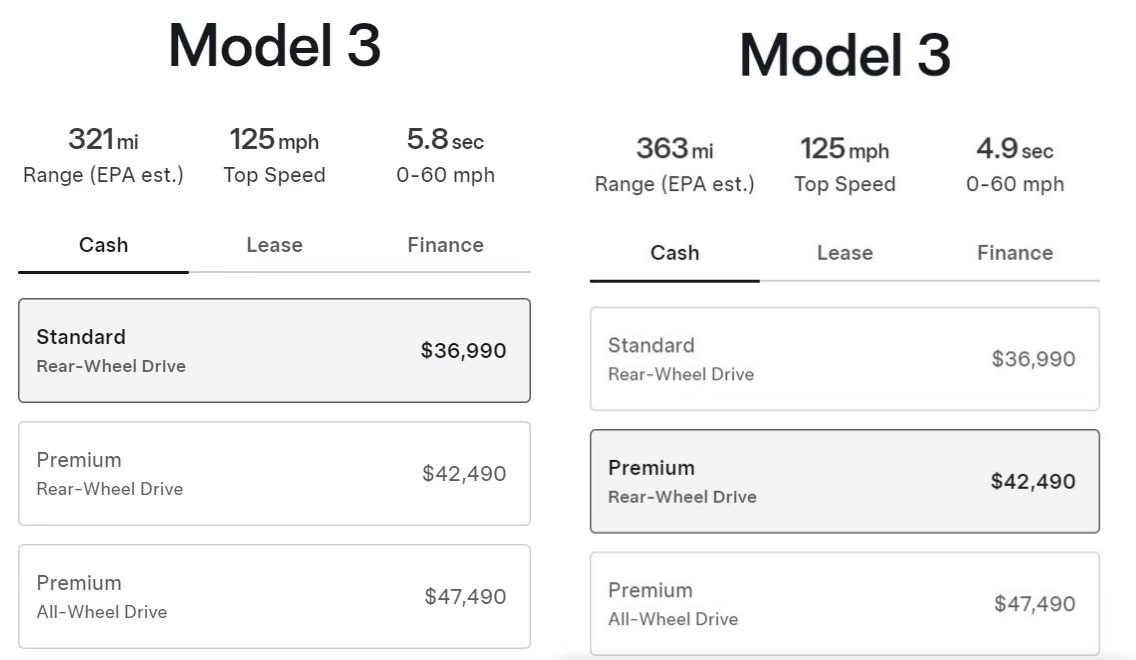
Task: Select Cash tab in the 363 mi panel
Action: (x=674, y=253)
